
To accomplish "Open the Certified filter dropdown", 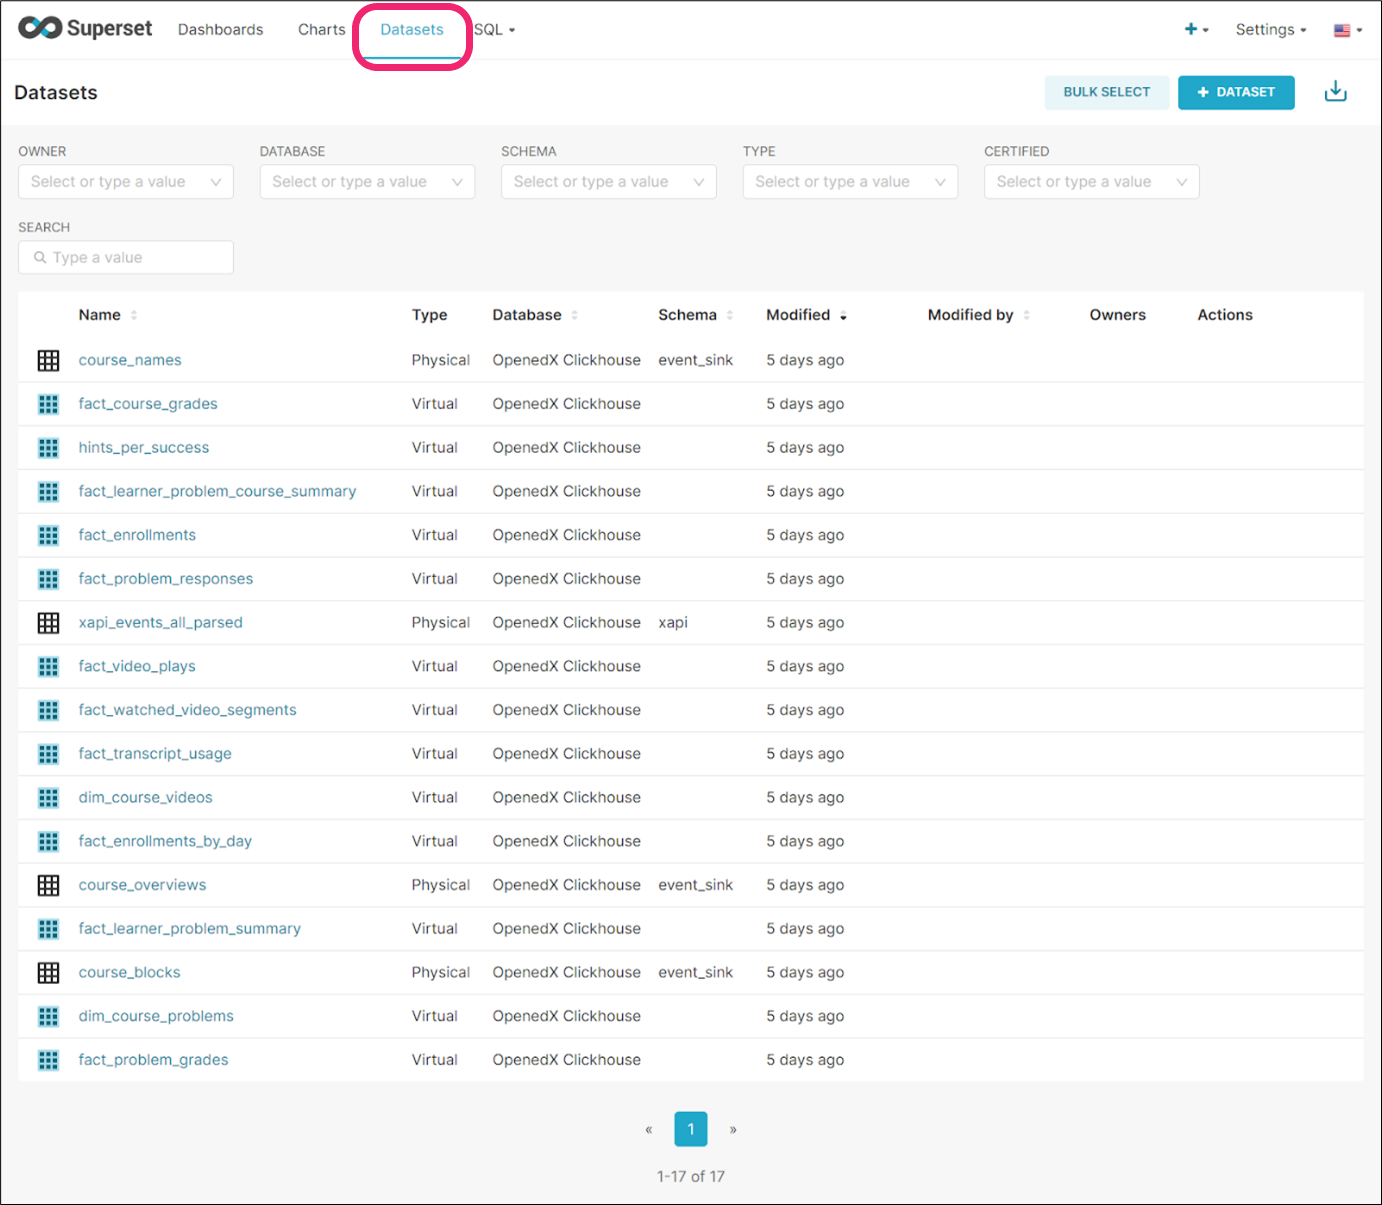I will [1092, 182].
